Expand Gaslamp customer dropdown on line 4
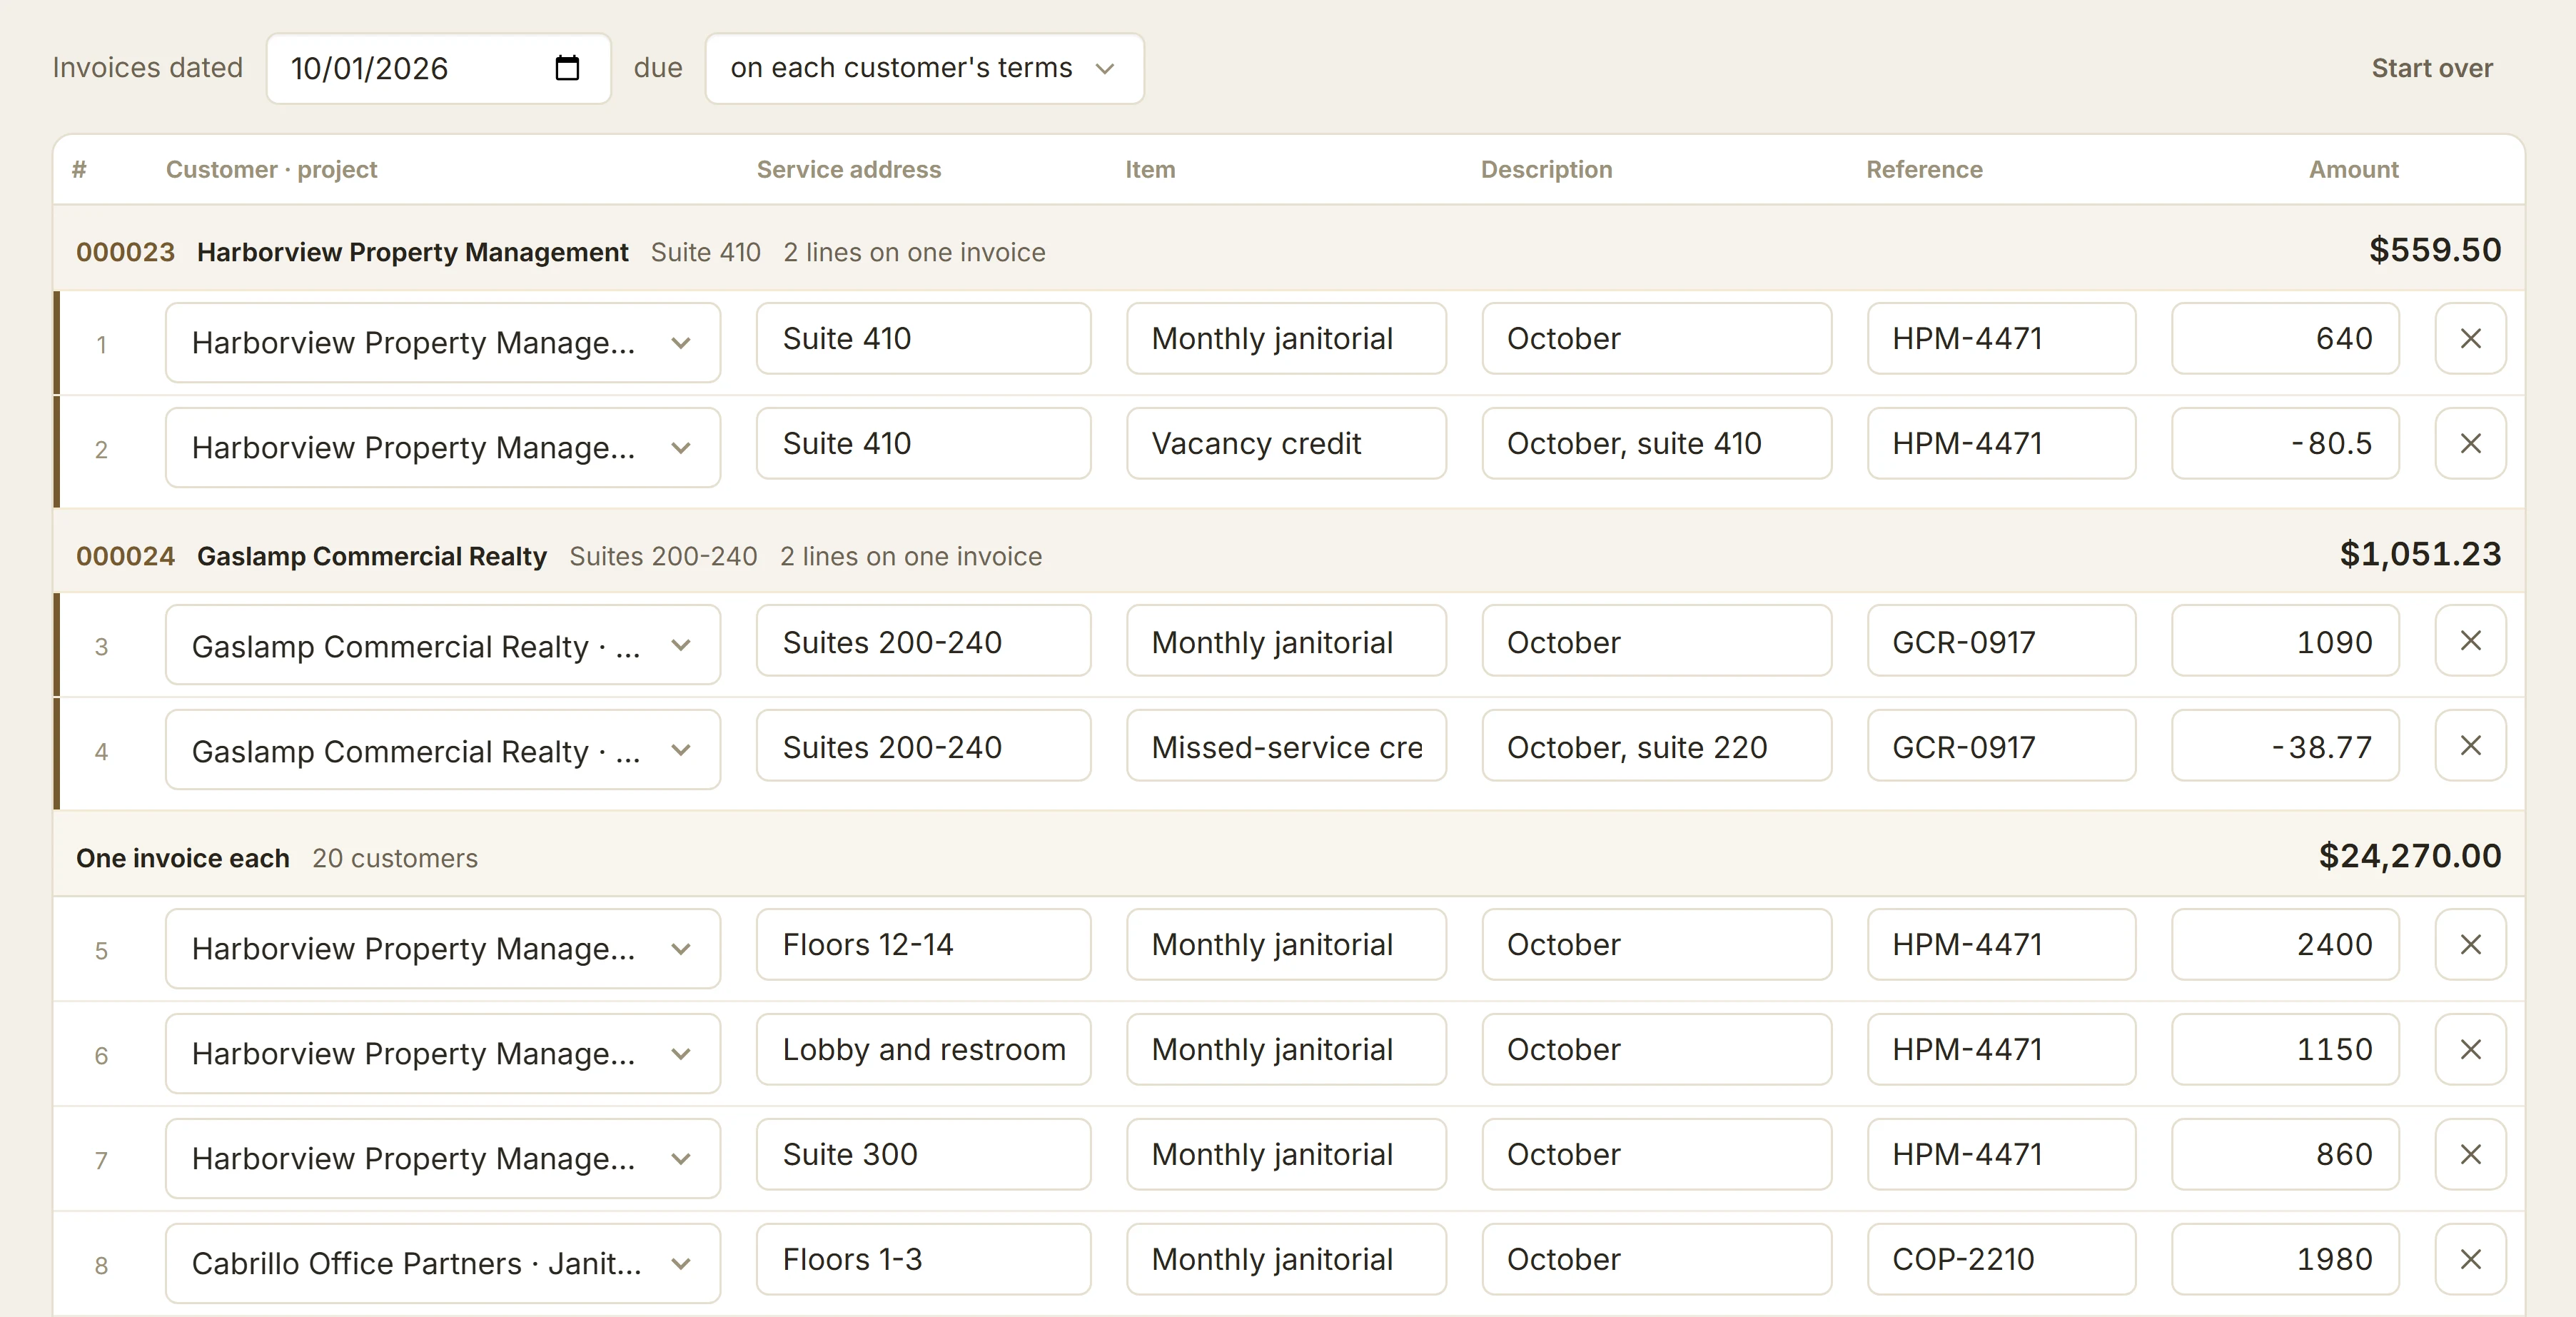The image size is (2576, 1317). [442, 750]
